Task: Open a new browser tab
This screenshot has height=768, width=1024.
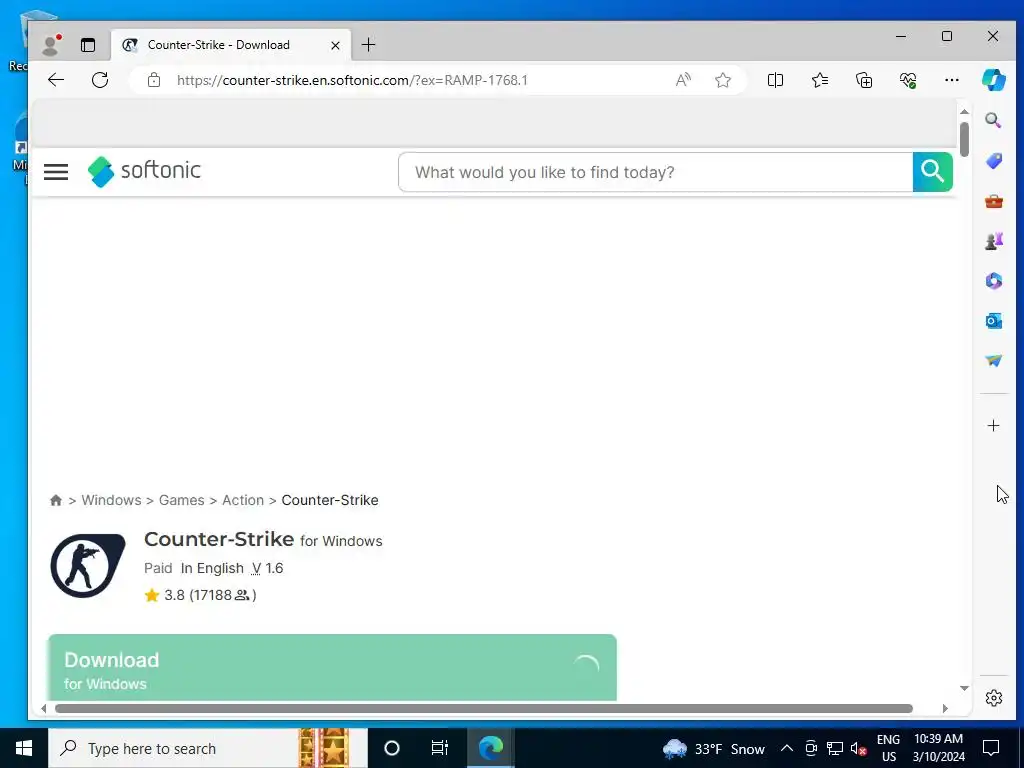Action: click(368, 44)
